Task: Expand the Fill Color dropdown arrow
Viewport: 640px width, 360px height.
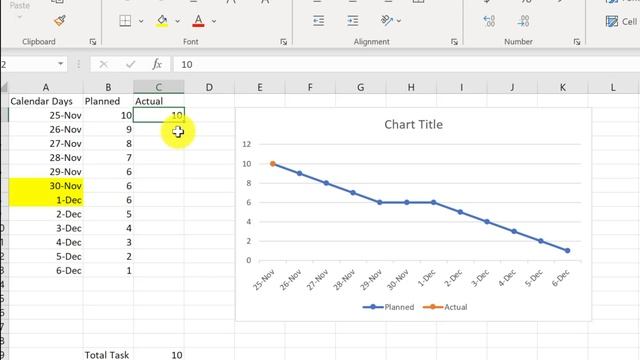Action: pyautogui.click(x=178, y=21)
